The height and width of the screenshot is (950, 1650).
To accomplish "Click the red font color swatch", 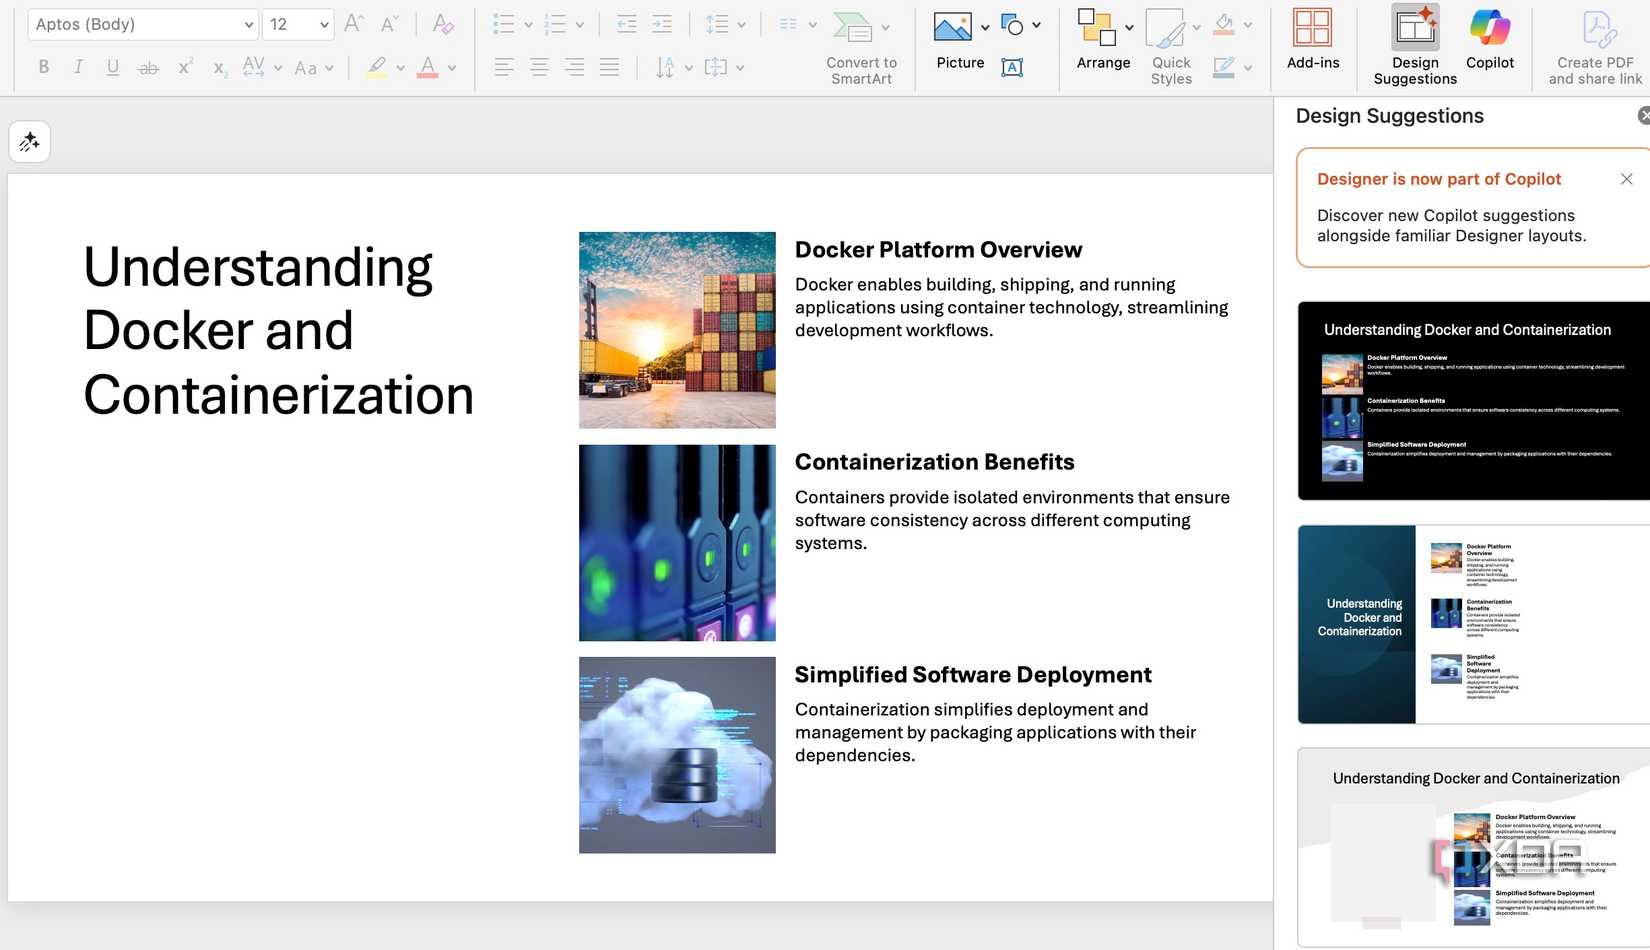I will point(427,67).
